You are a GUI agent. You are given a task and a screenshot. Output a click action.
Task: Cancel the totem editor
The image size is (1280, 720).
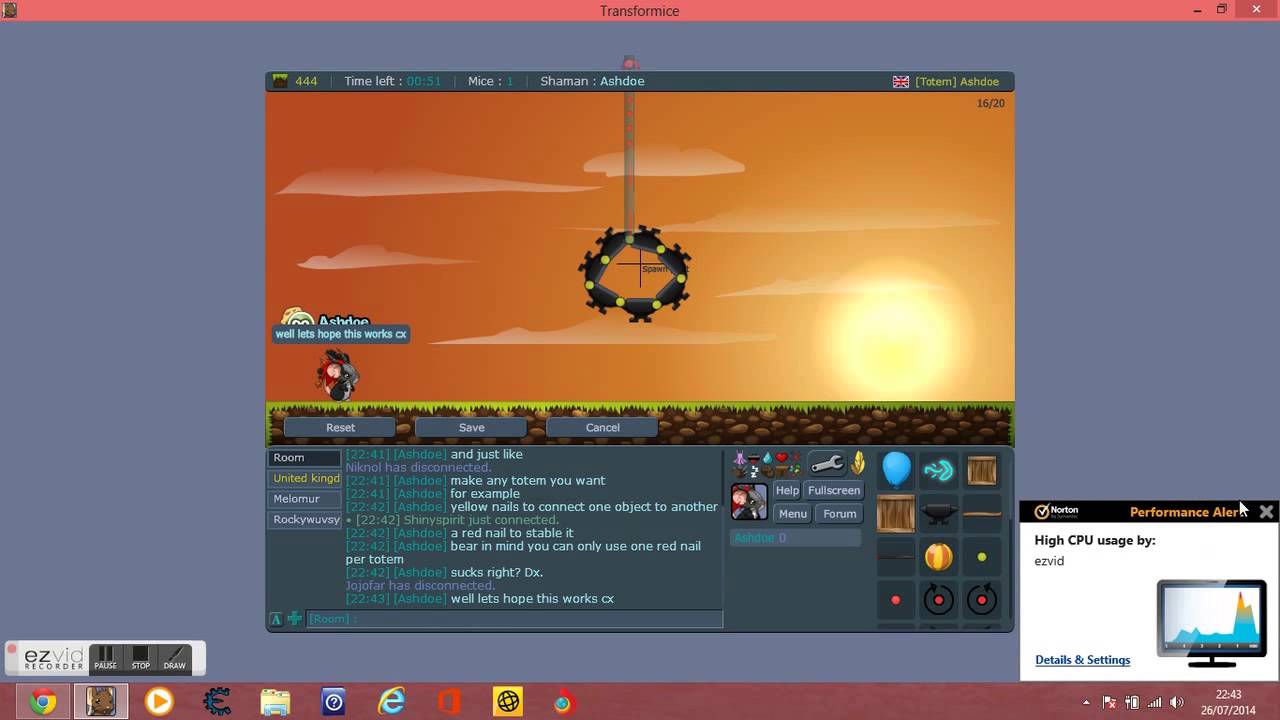point(602,427)
